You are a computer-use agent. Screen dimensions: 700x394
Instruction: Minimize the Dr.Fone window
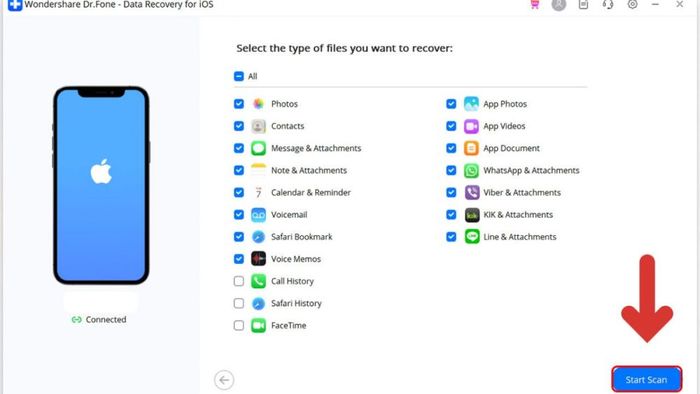point(655,4)
